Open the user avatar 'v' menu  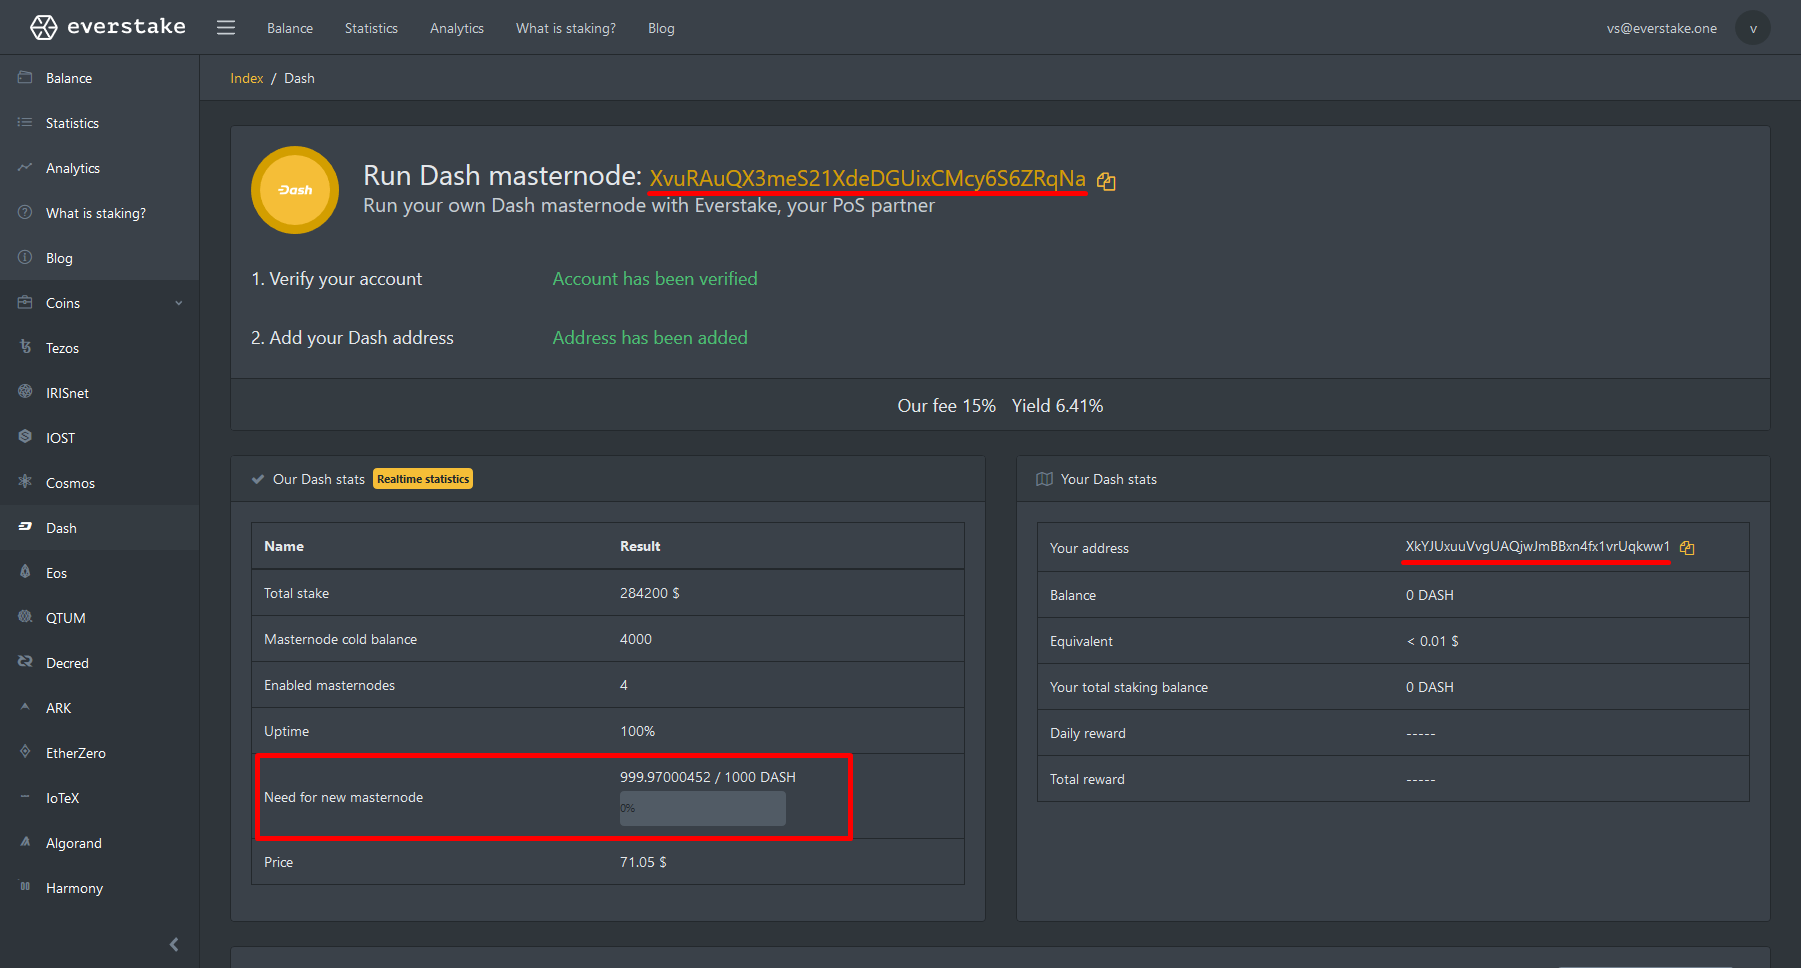point(1753,28)
